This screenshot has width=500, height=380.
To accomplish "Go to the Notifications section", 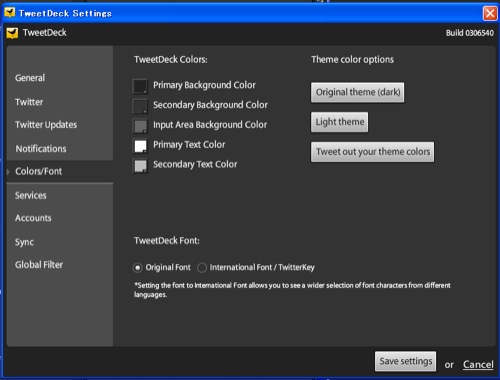I will tap(41, 149).
